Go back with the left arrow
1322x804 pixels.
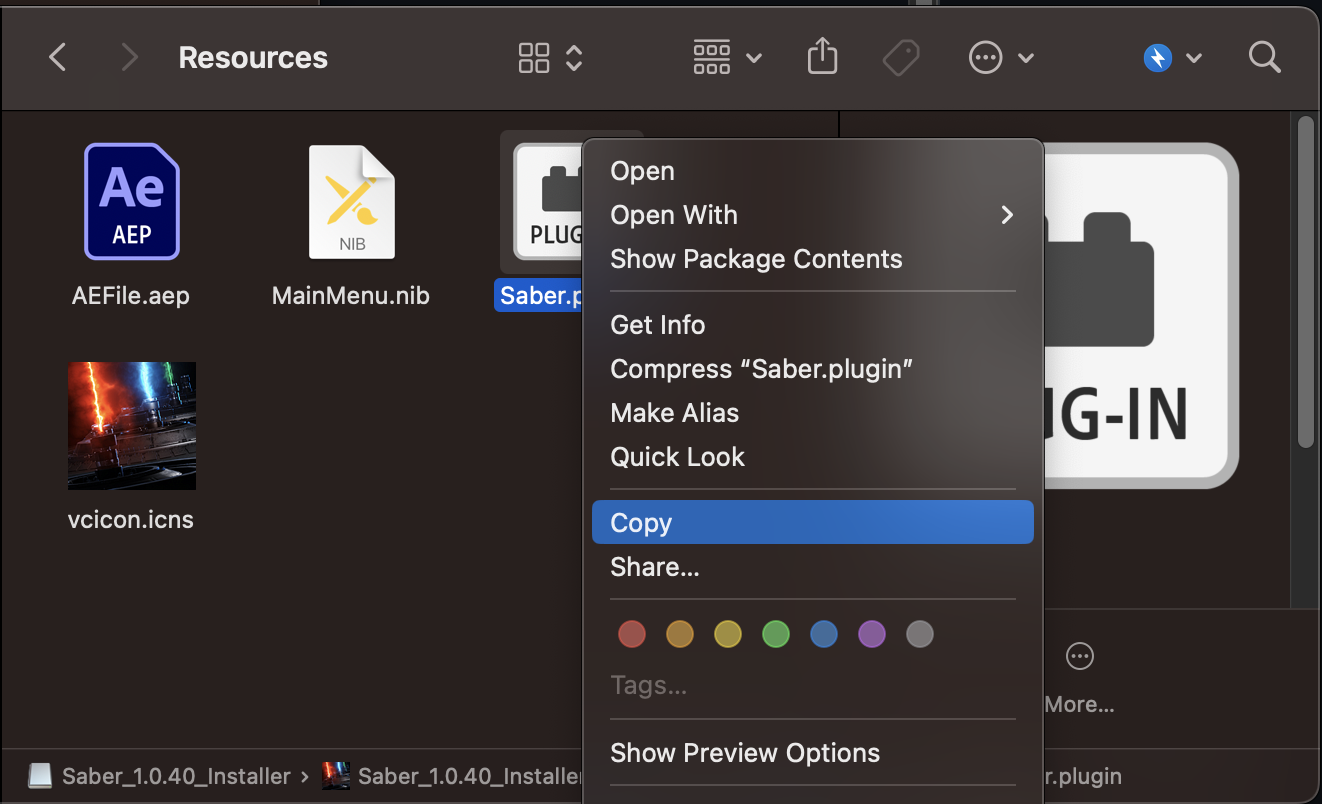58,58
